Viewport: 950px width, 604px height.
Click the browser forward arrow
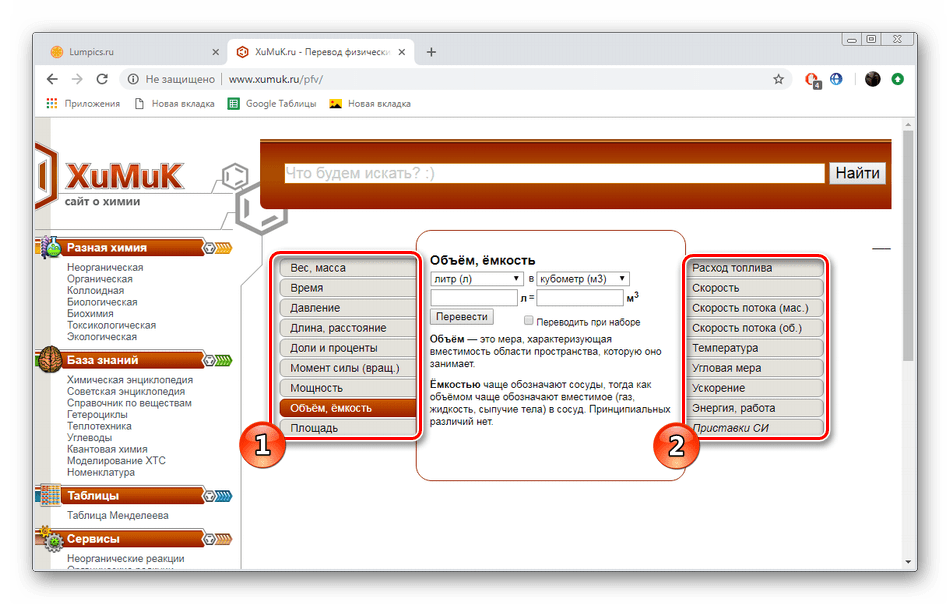click(x=77, y=79)
